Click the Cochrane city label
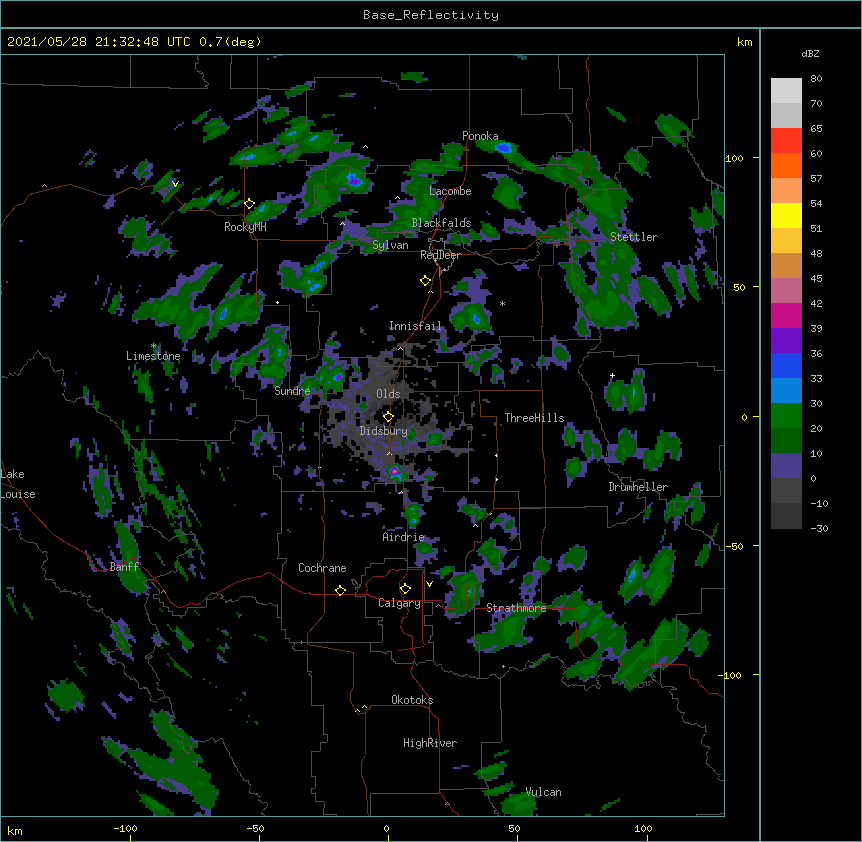The height and width of the screenshot is (842, 862). tap(322, 568)
